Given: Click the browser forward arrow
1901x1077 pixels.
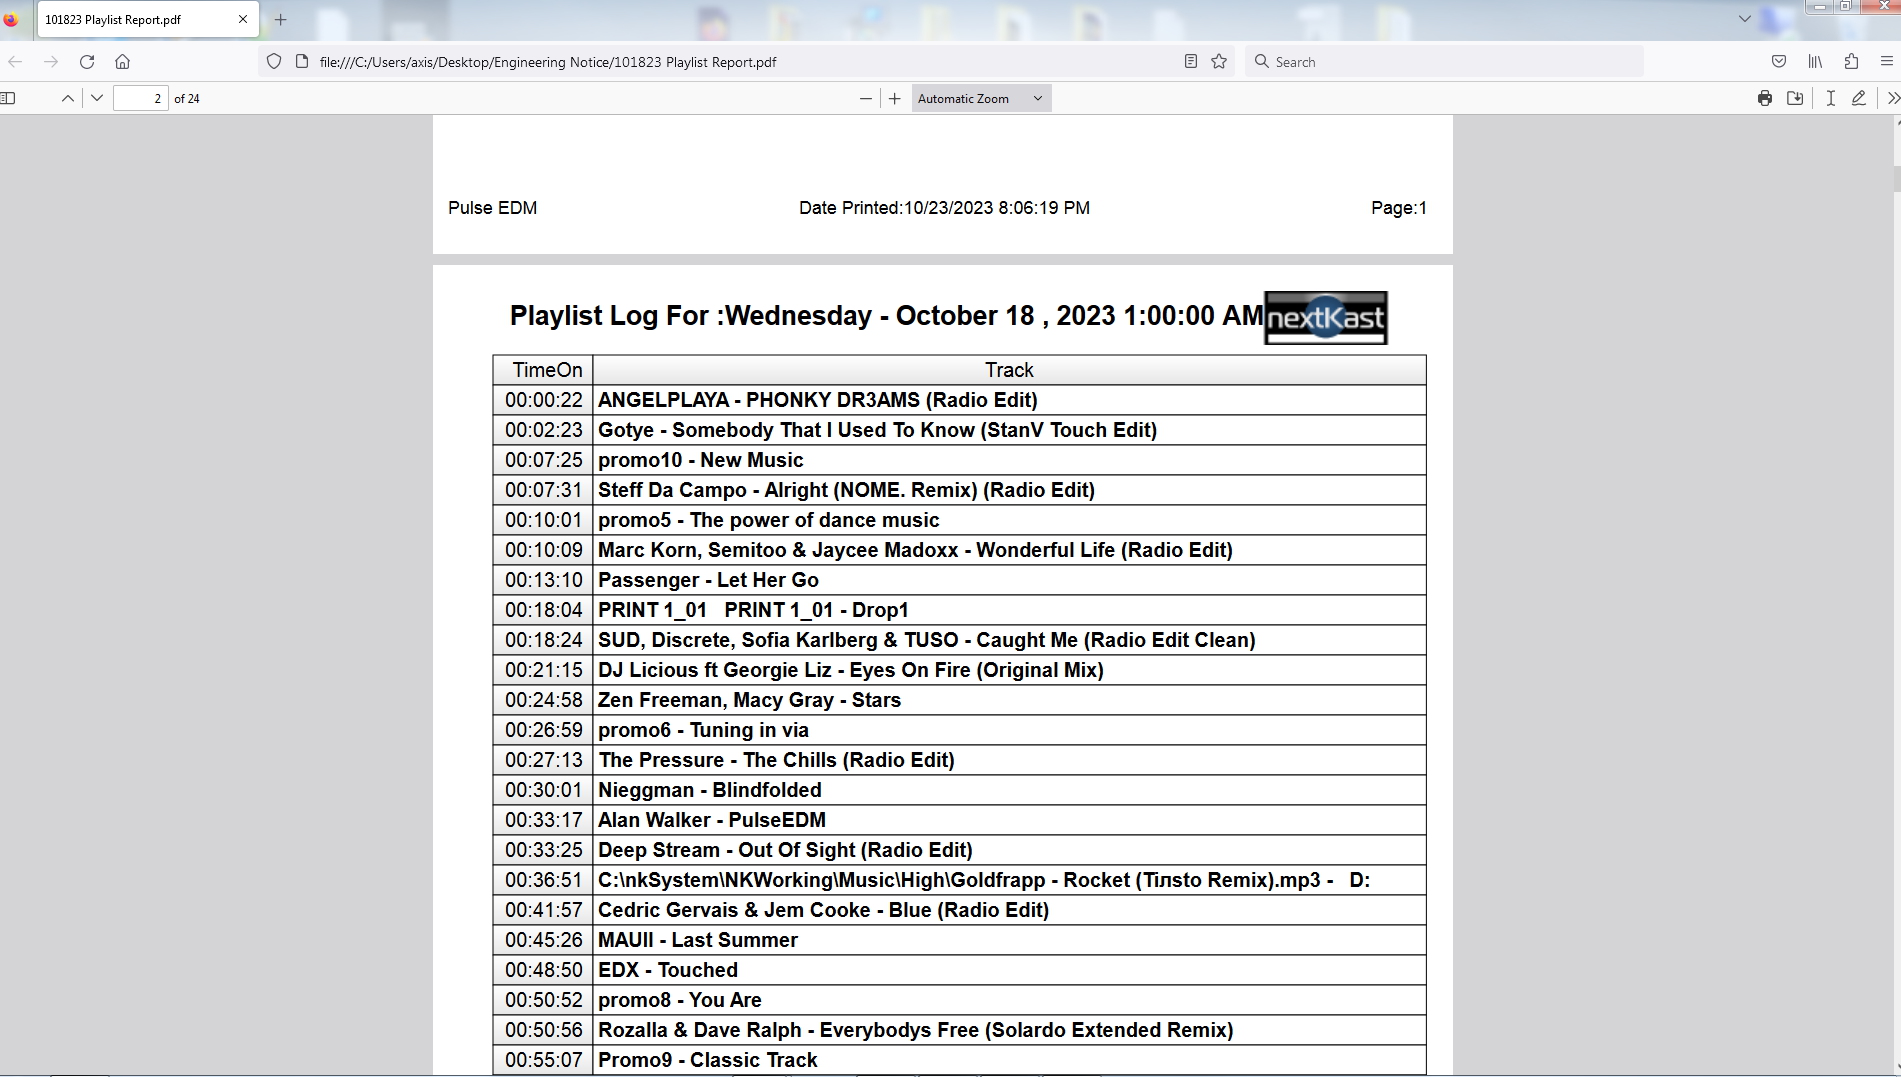Looking at the screenshot, I should pyautogui.click(x=51, y=62).
